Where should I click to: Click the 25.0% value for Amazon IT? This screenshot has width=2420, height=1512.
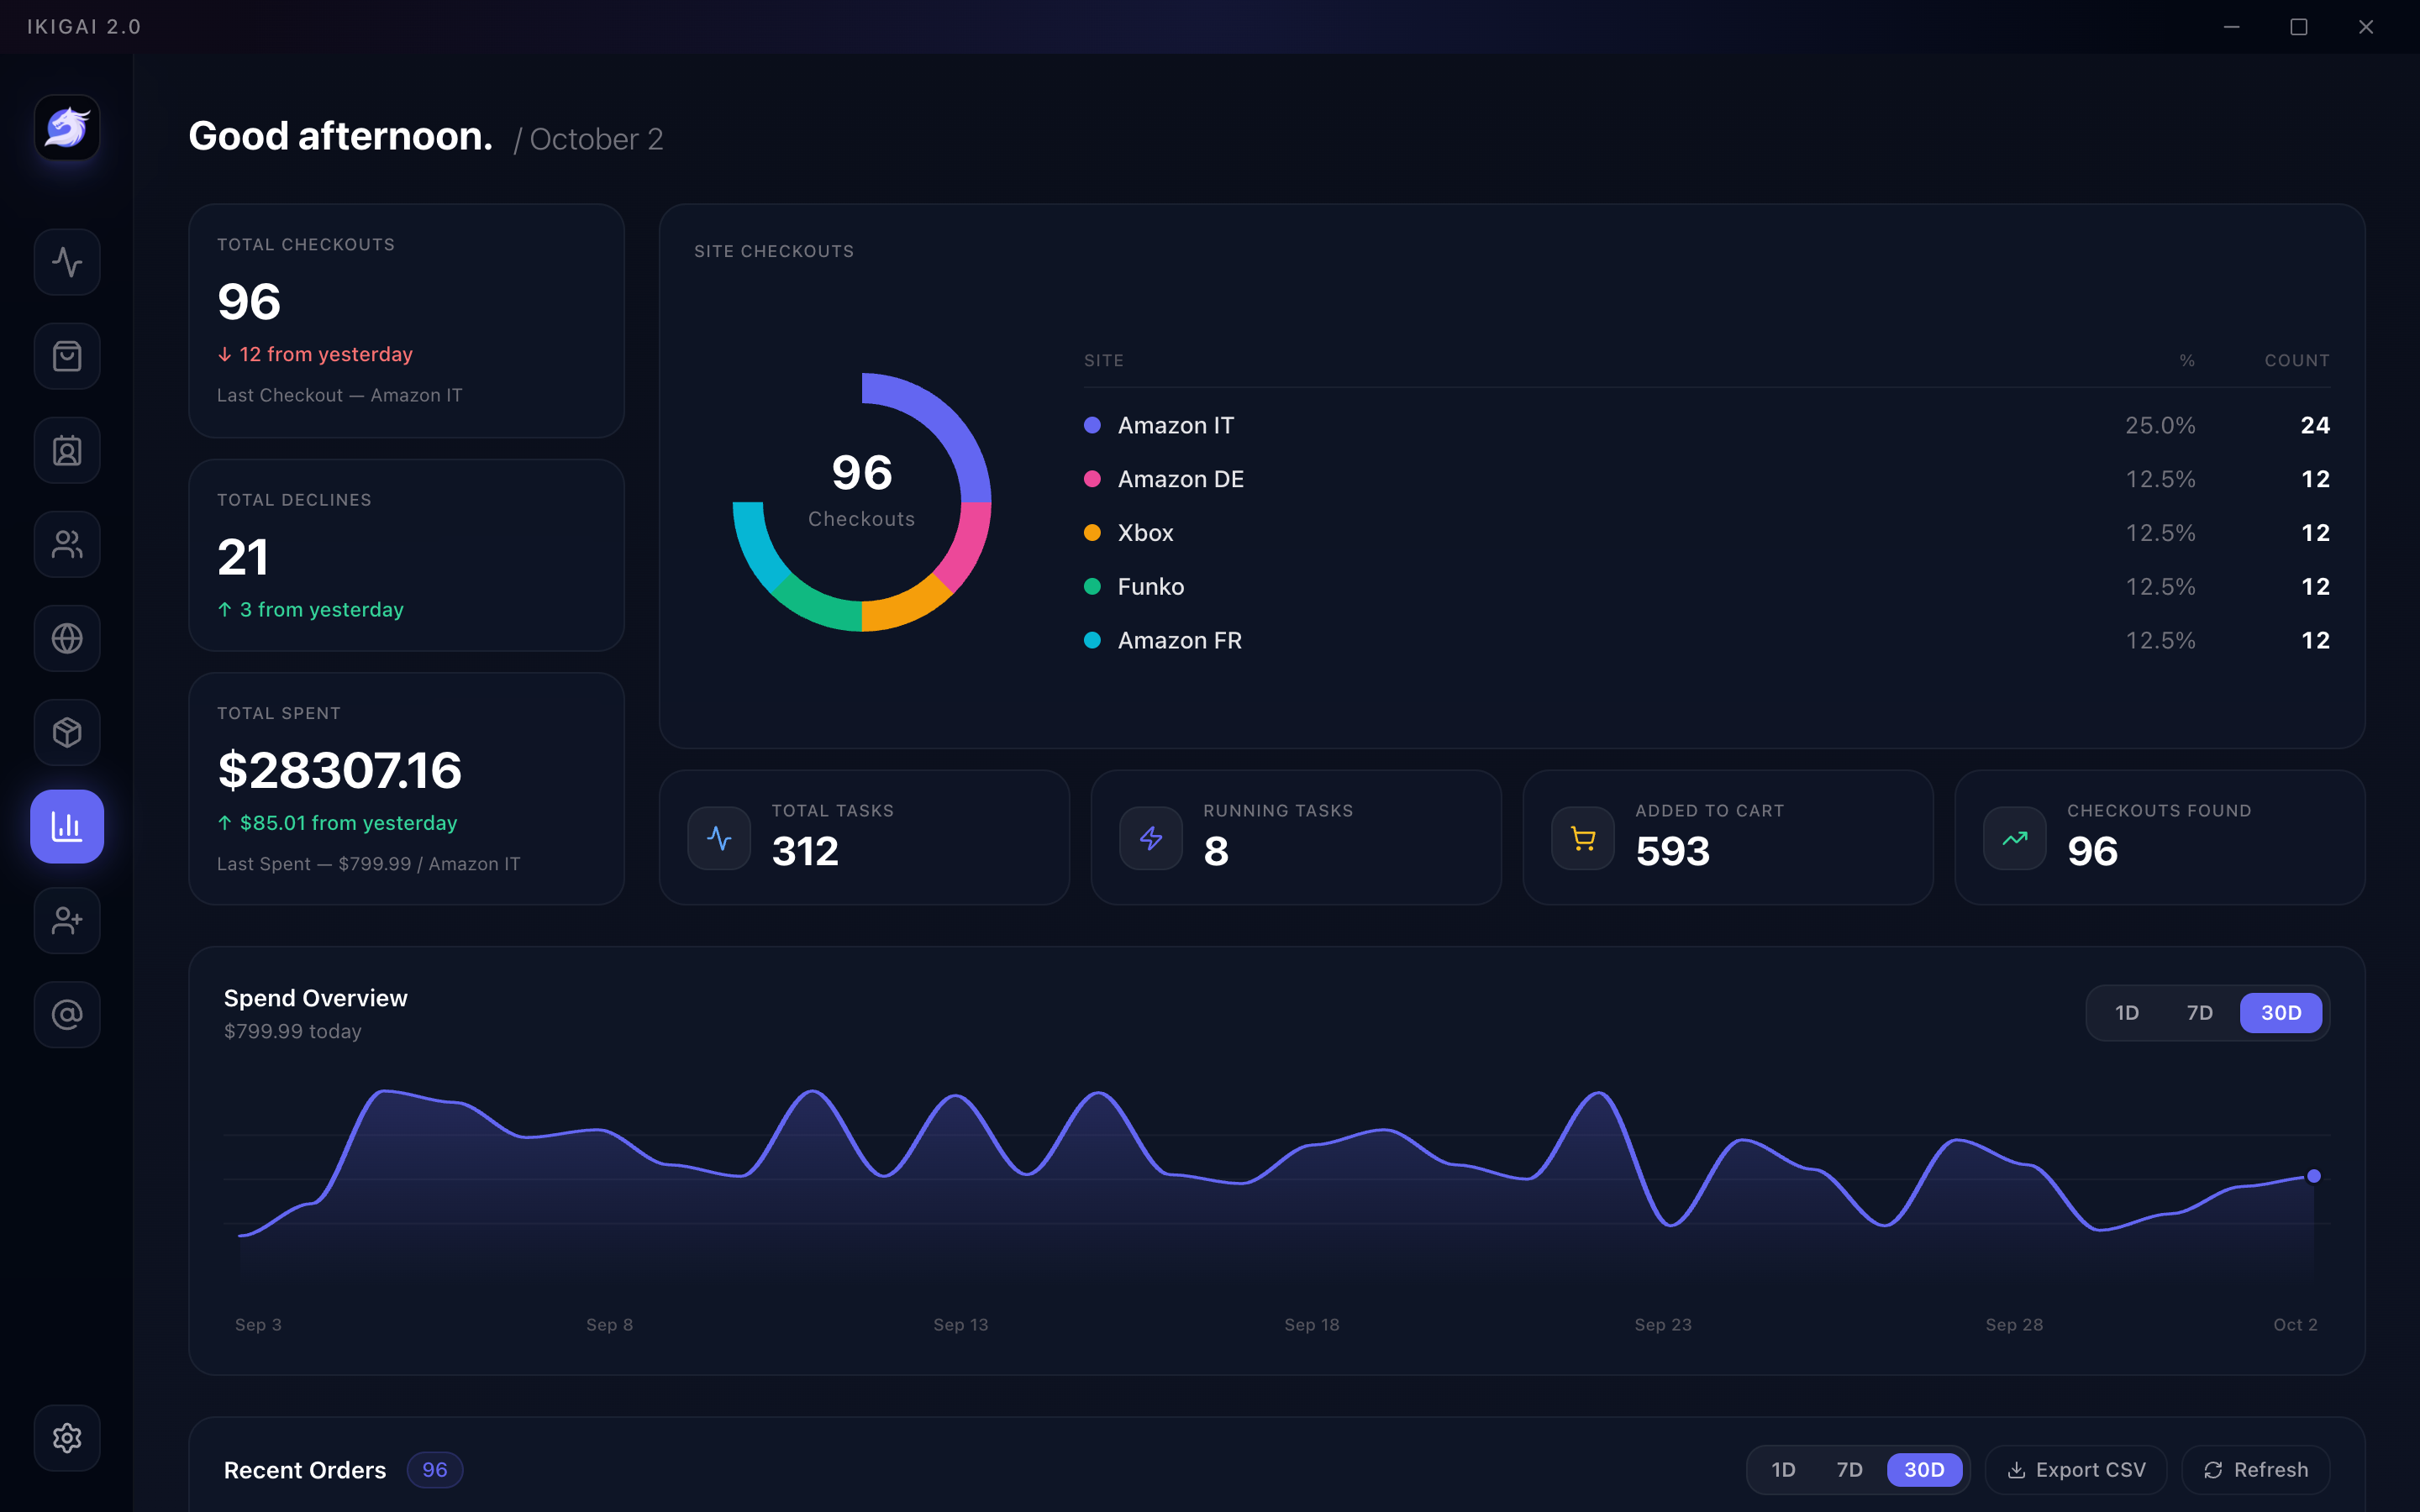click(2160, 425)
